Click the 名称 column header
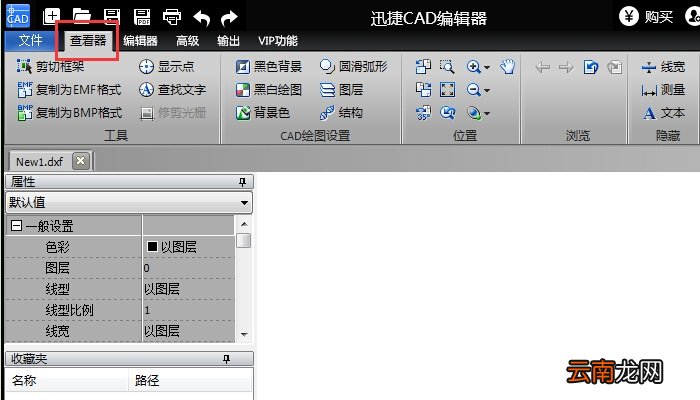700x400 pixels. (x=67, y=381)
